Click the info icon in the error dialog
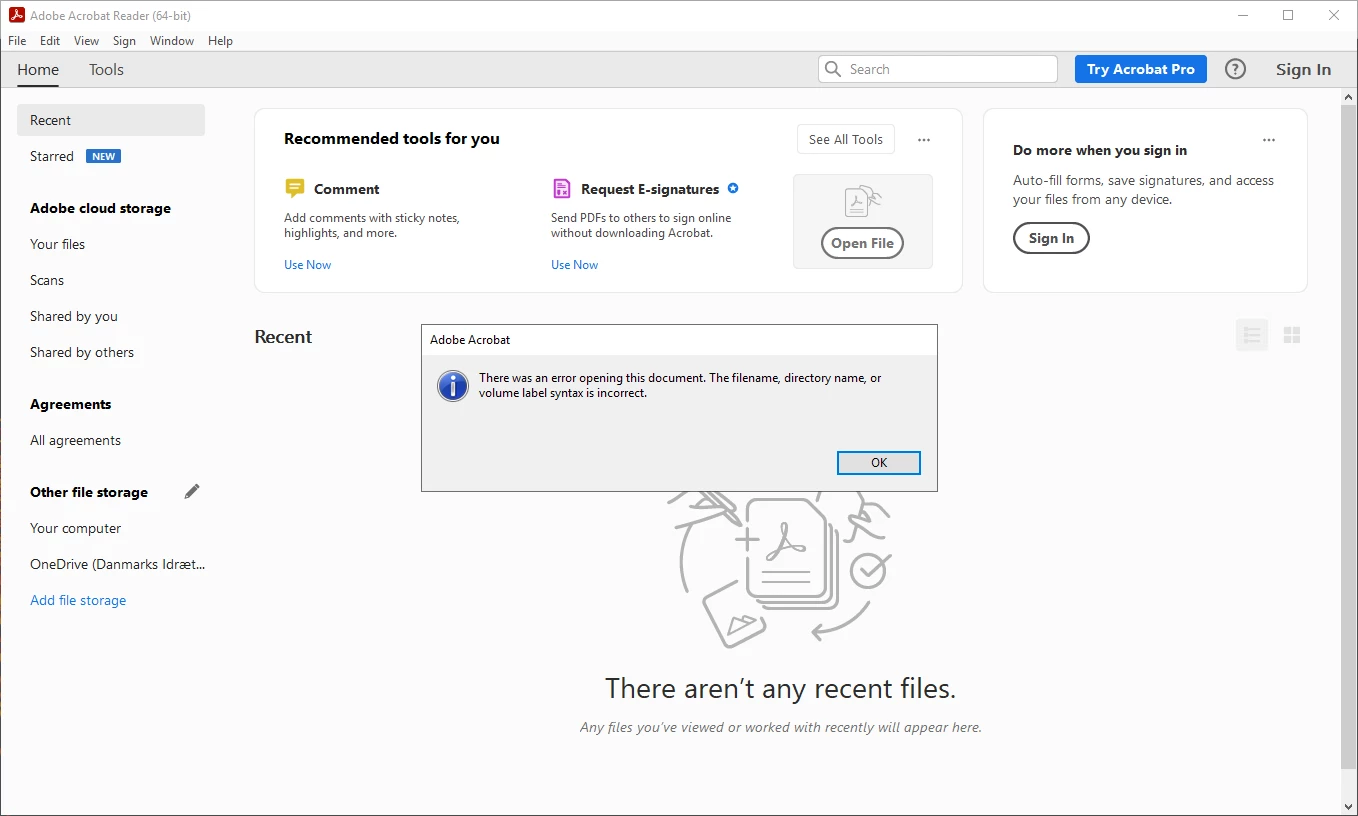Viewport: 1358px width, 816px height. pos(453,386)
